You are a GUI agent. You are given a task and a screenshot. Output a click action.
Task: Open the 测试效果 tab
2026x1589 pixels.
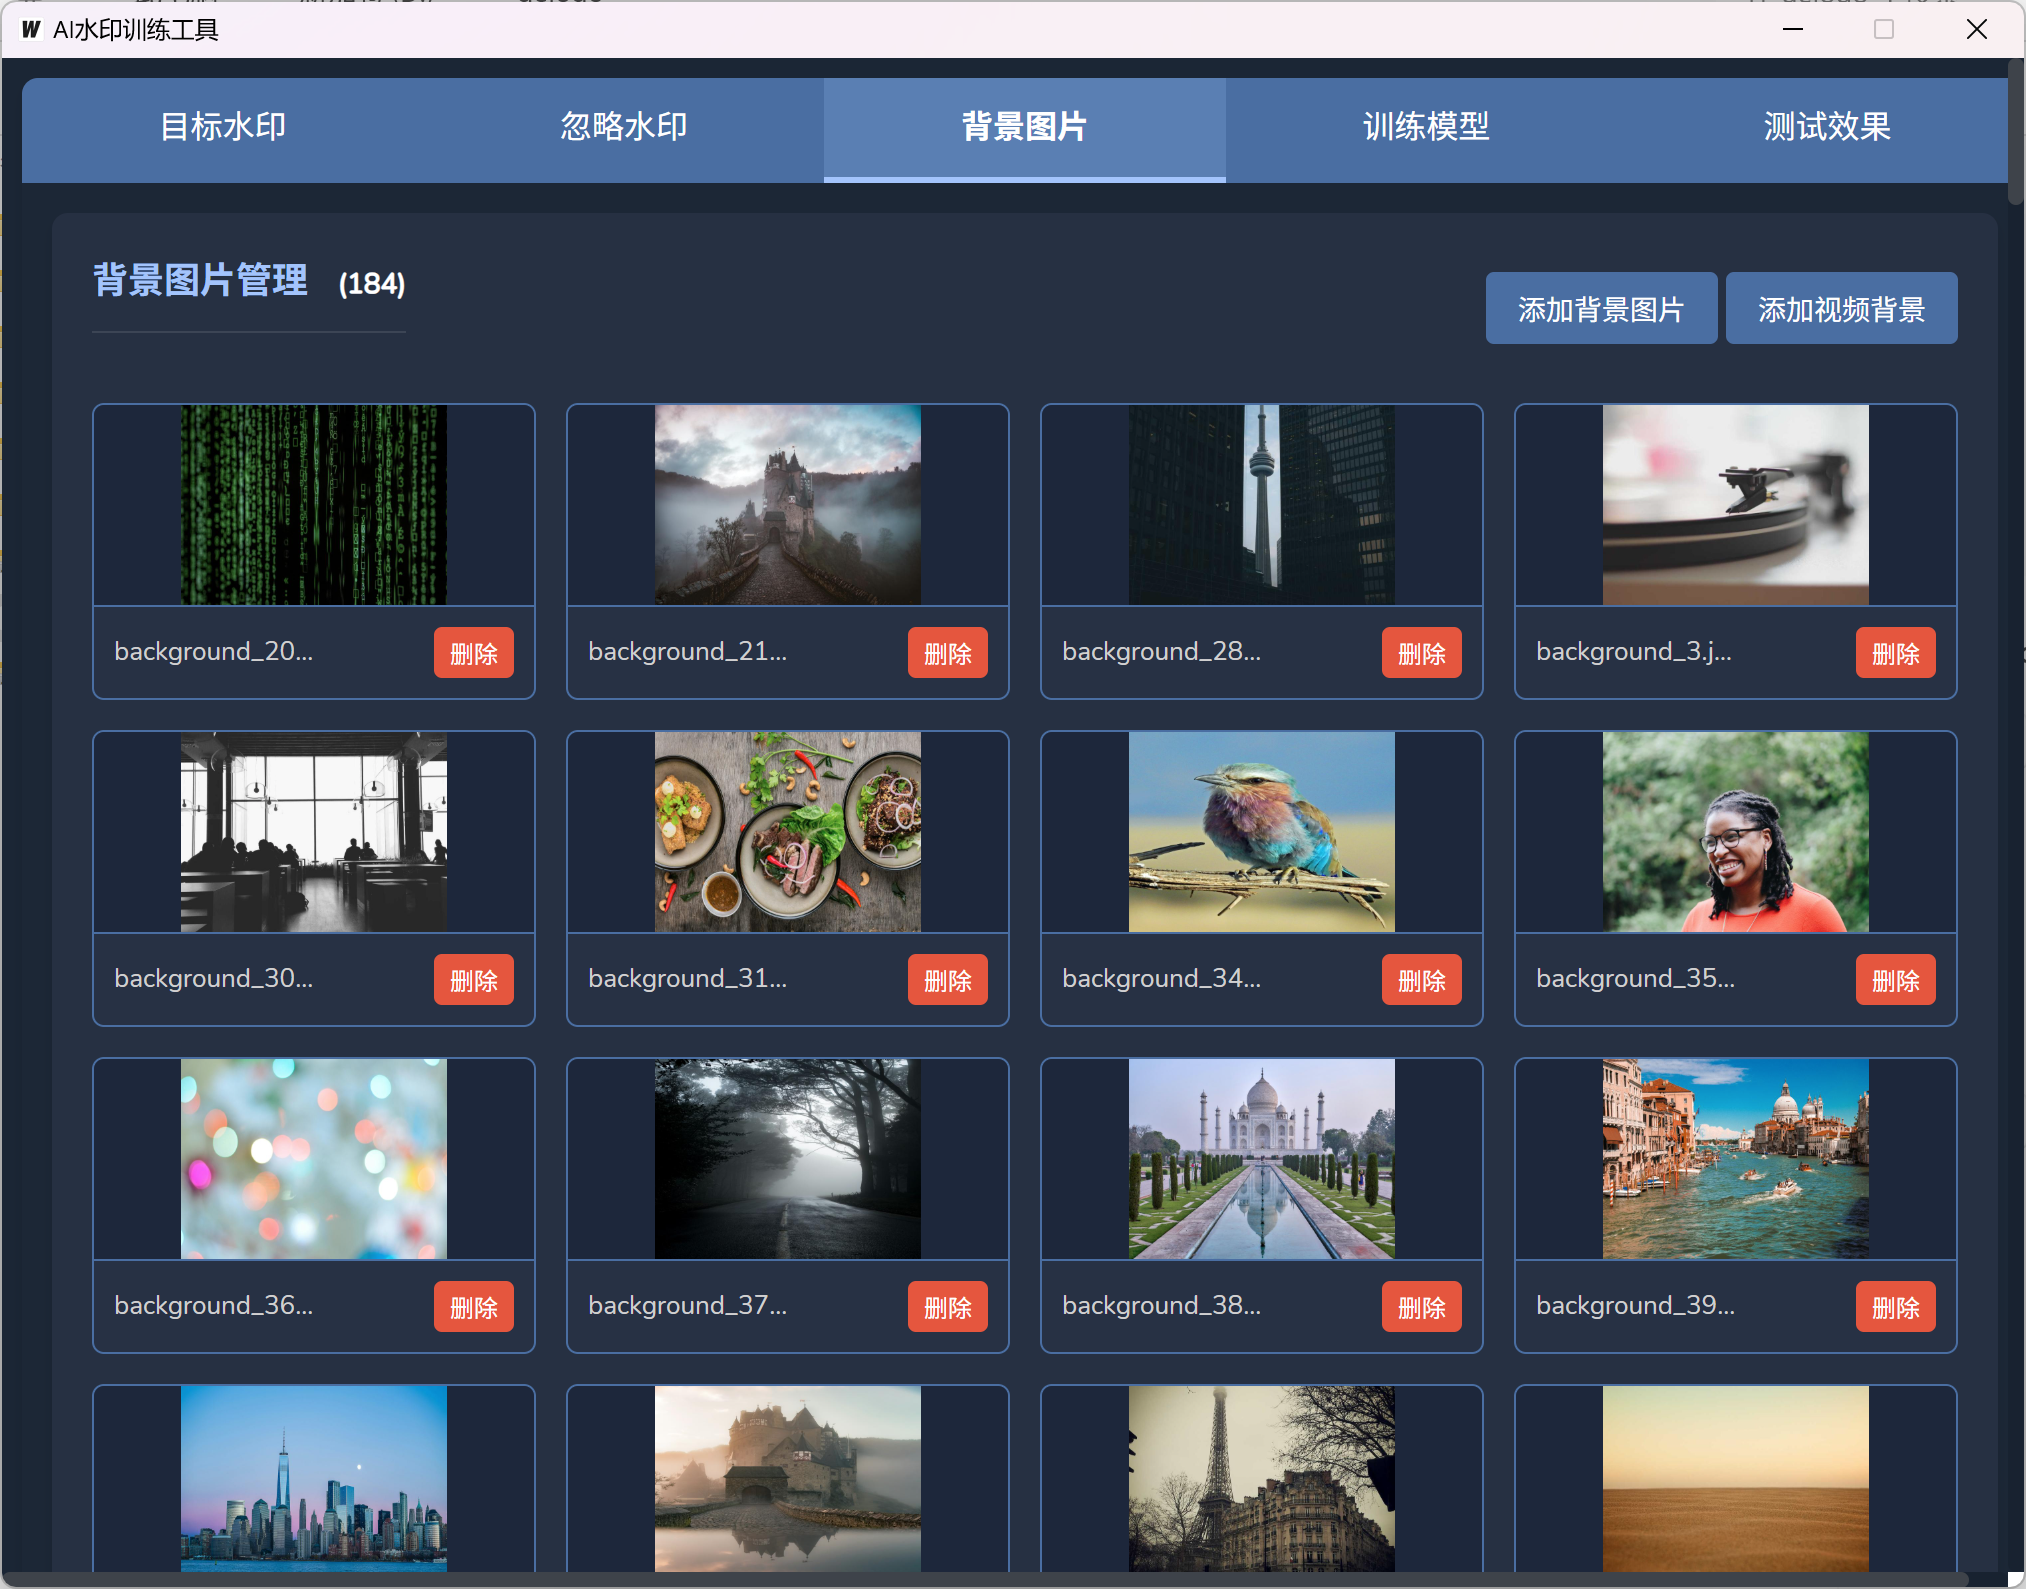click(1826, 128)
